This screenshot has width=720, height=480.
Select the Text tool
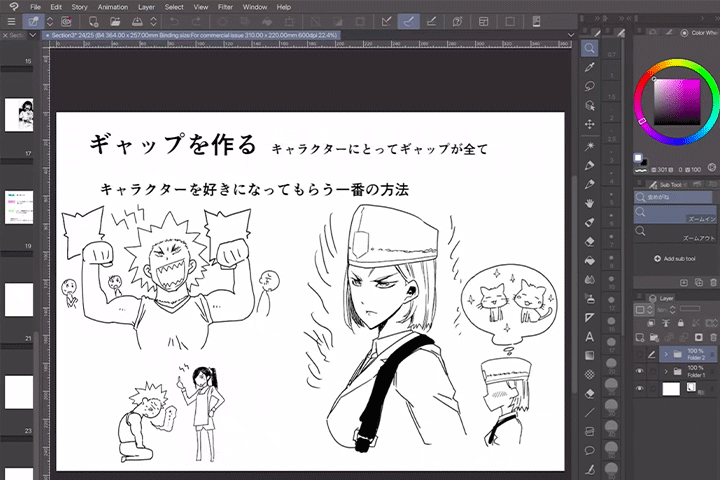point(590,337)
